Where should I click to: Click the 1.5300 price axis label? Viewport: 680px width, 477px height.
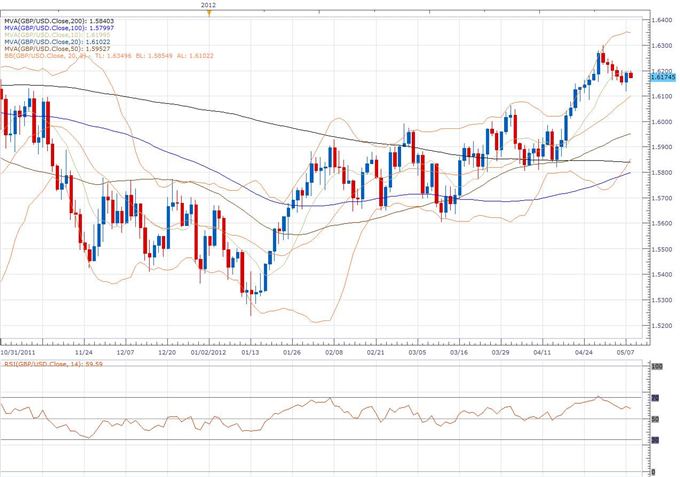(x=662, y=300)
